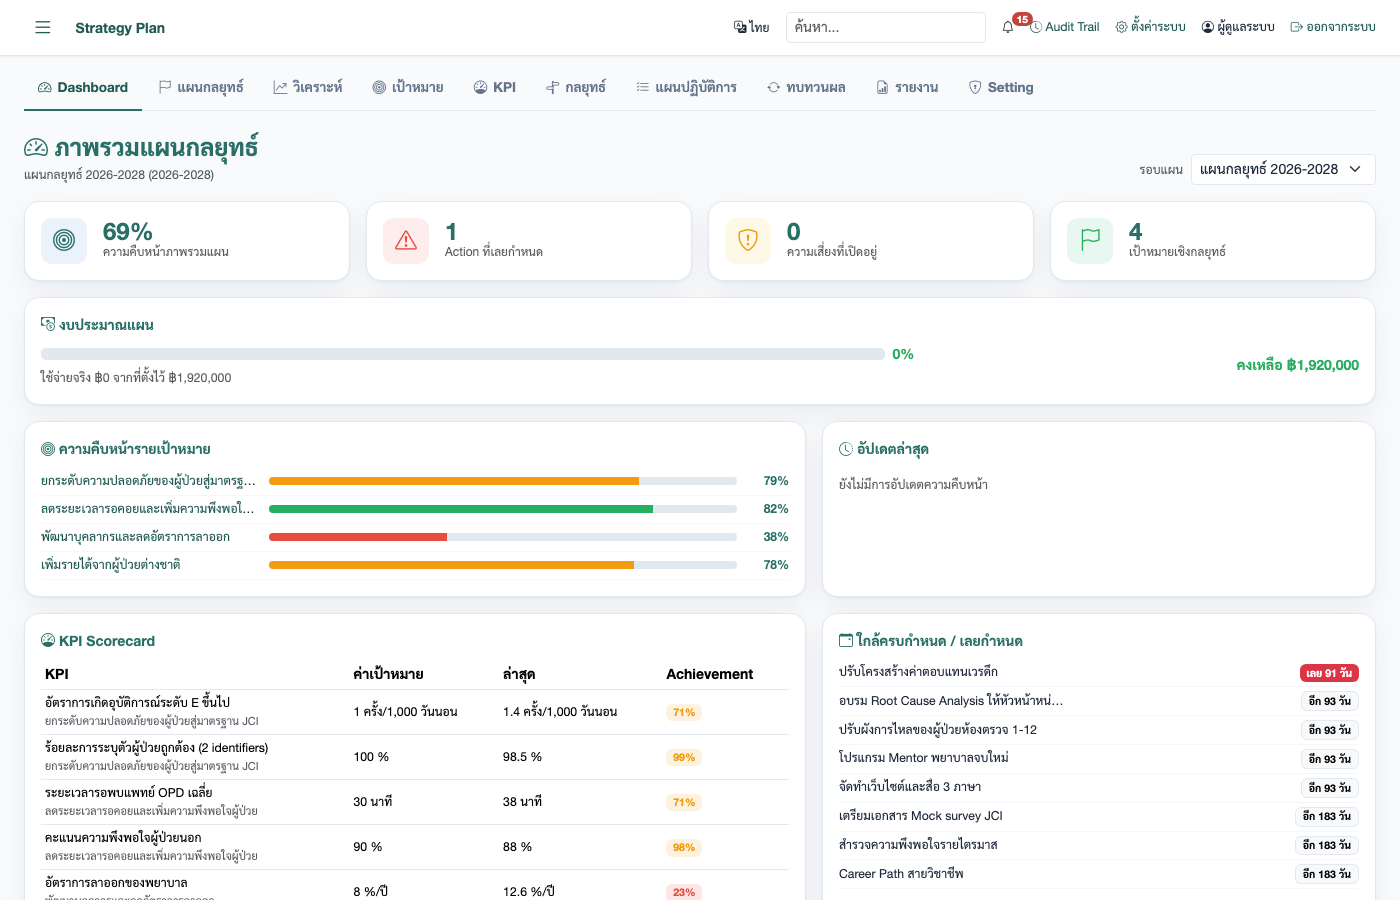
Task: Click the budget icon beside งบประมาณแผน
Action: pos(48,324)
